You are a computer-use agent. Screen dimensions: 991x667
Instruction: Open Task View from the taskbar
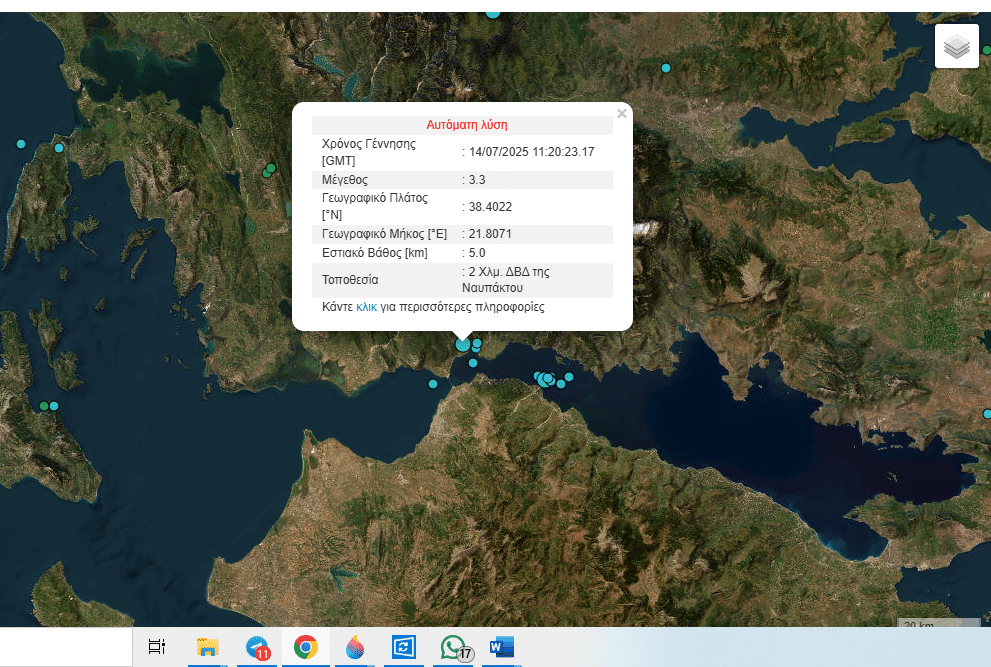click(x=157, y=647)
